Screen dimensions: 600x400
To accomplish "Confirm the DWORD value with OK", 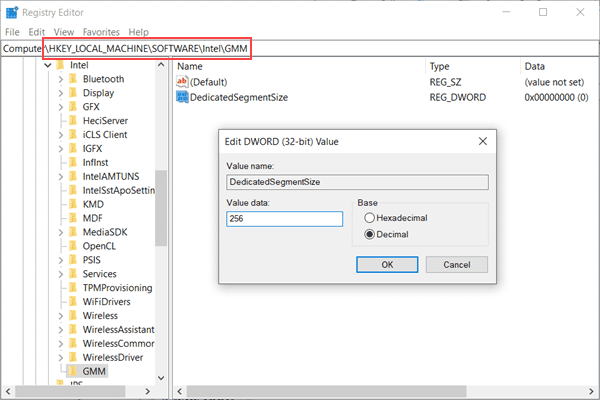I will 387,264.
